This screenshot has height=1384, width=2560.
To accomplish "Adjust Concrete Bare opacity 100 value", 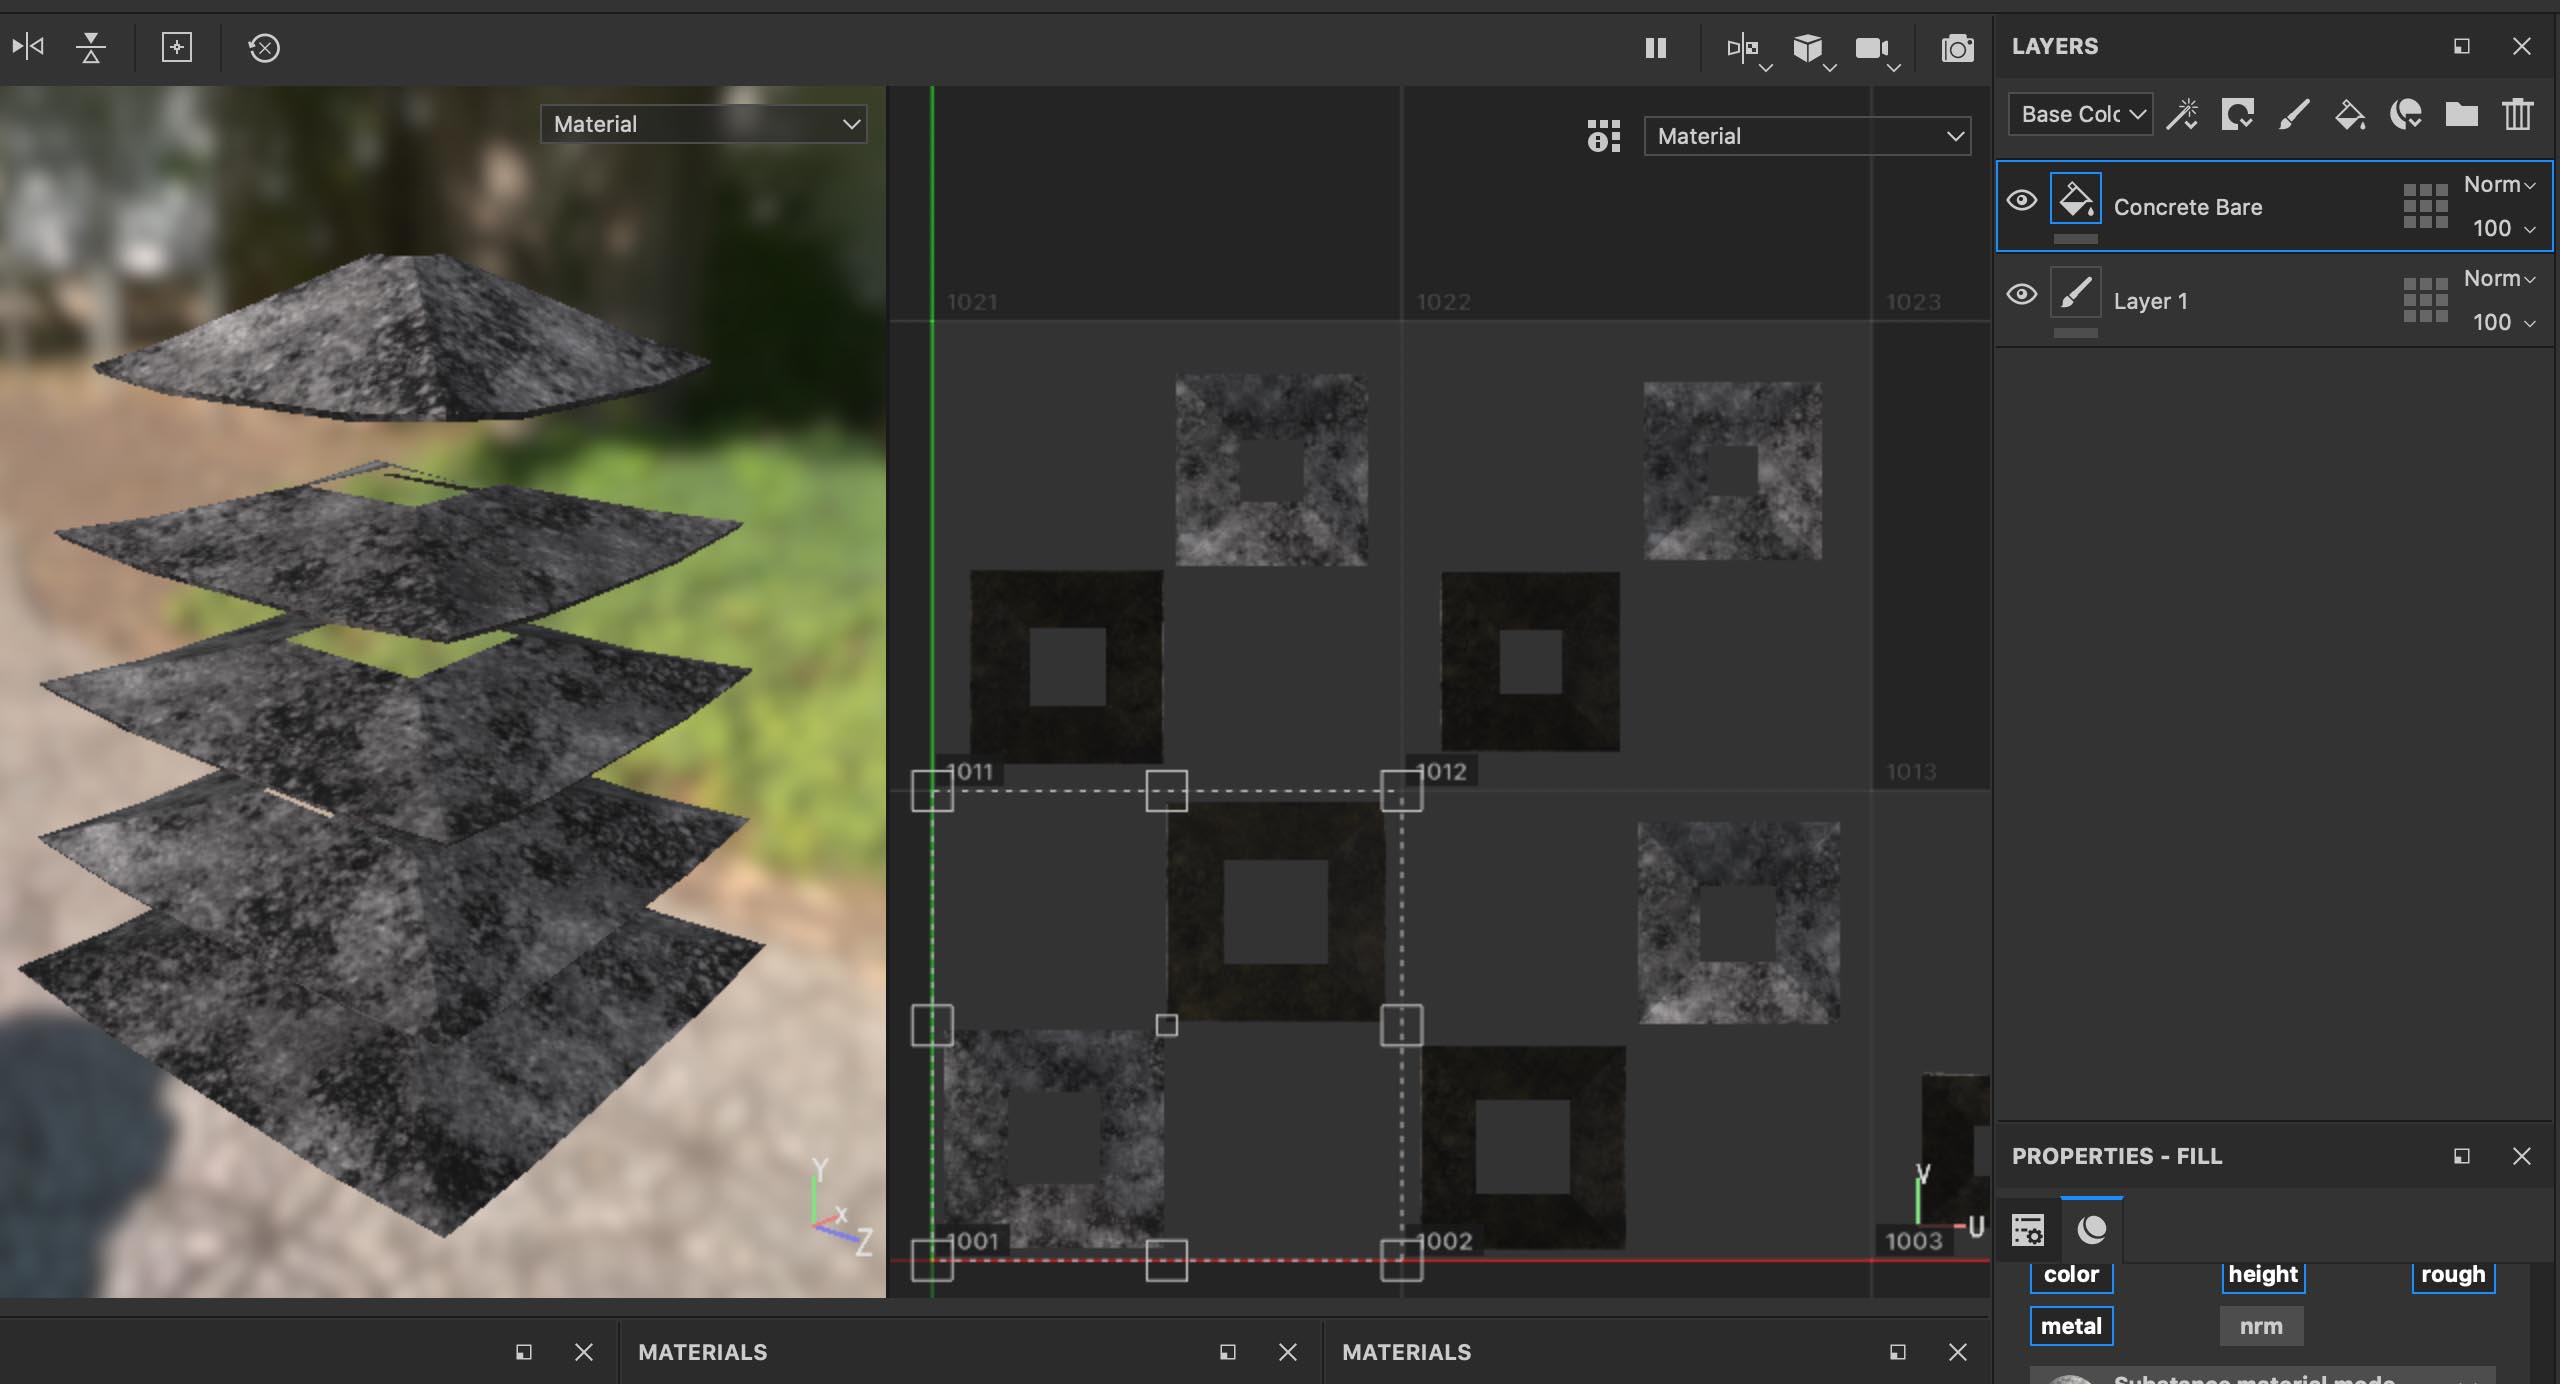I will (x=2503, y=228).
